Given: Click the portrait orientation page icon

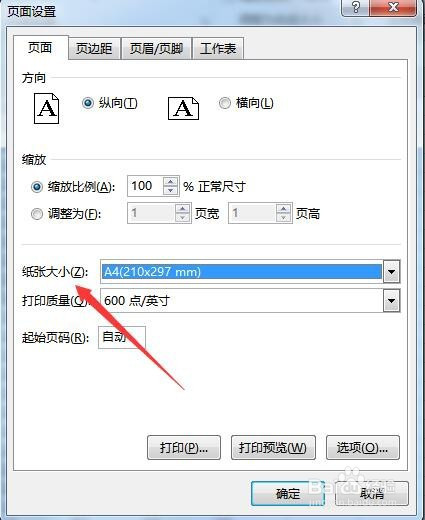Looking at the screenshot, I should pos(46,108).
